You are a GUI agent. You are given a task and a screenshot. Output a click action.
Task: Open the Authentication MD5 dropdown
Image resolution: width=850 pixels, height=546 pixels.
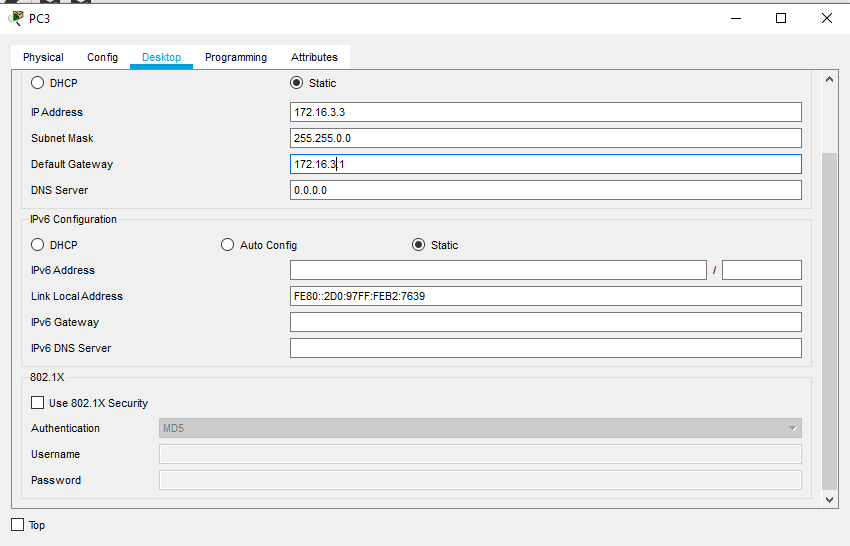[x=480, y=428]
